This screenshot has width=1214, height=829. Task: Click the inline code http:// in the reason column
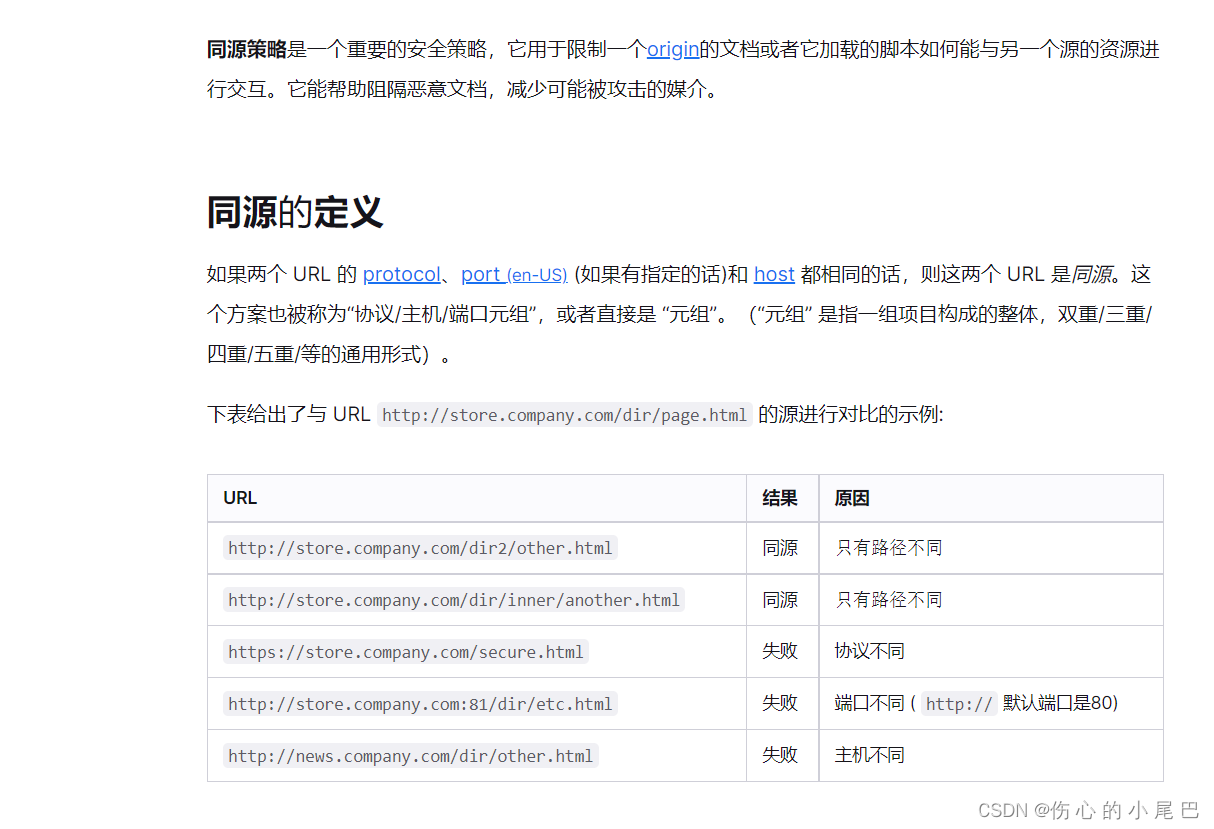click(959, 704)
